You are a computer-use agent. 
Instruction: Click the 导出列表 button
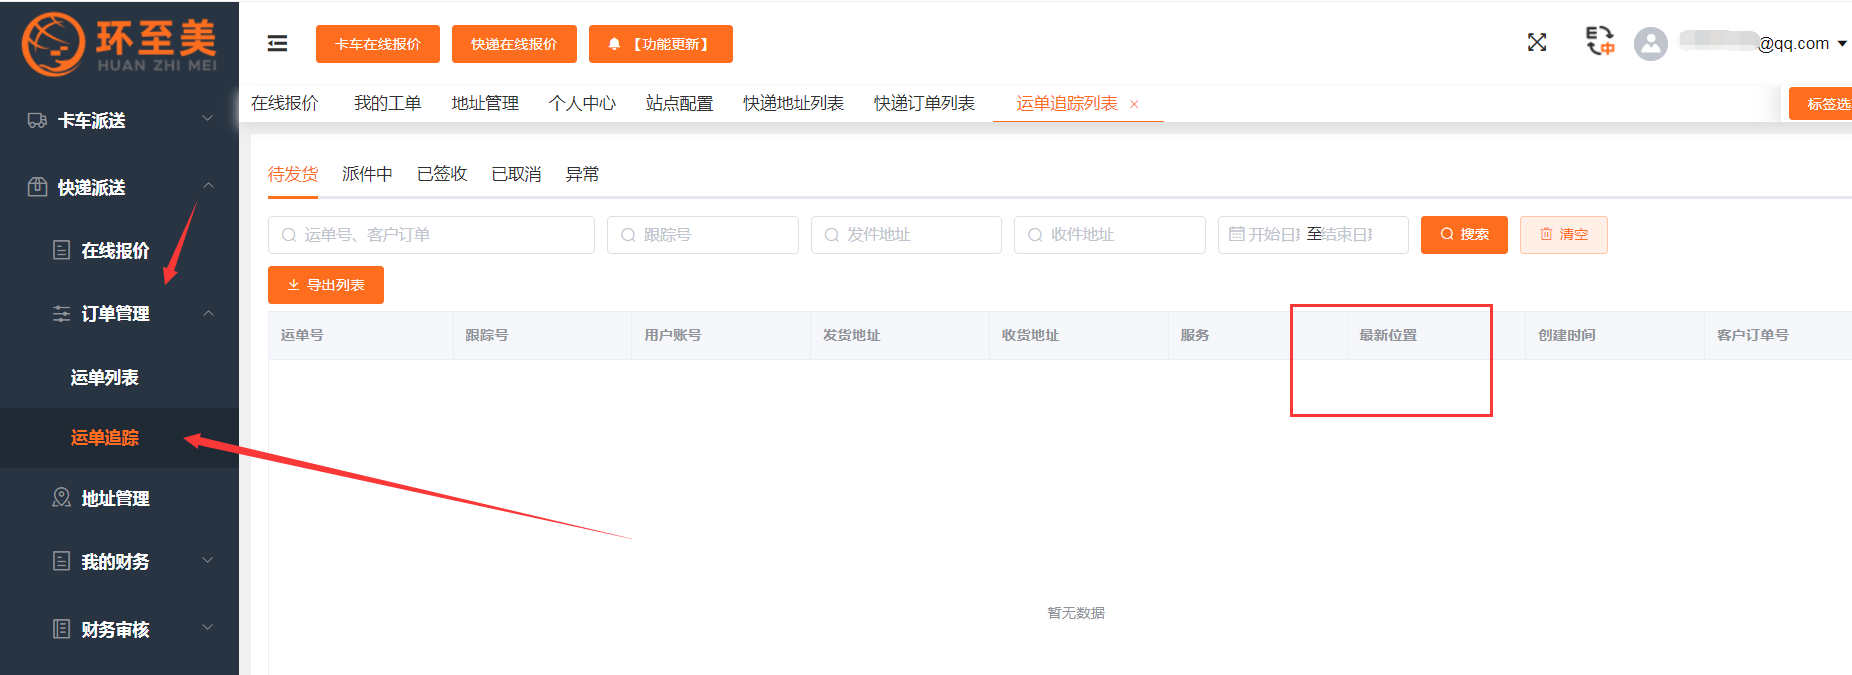(325, 285)
